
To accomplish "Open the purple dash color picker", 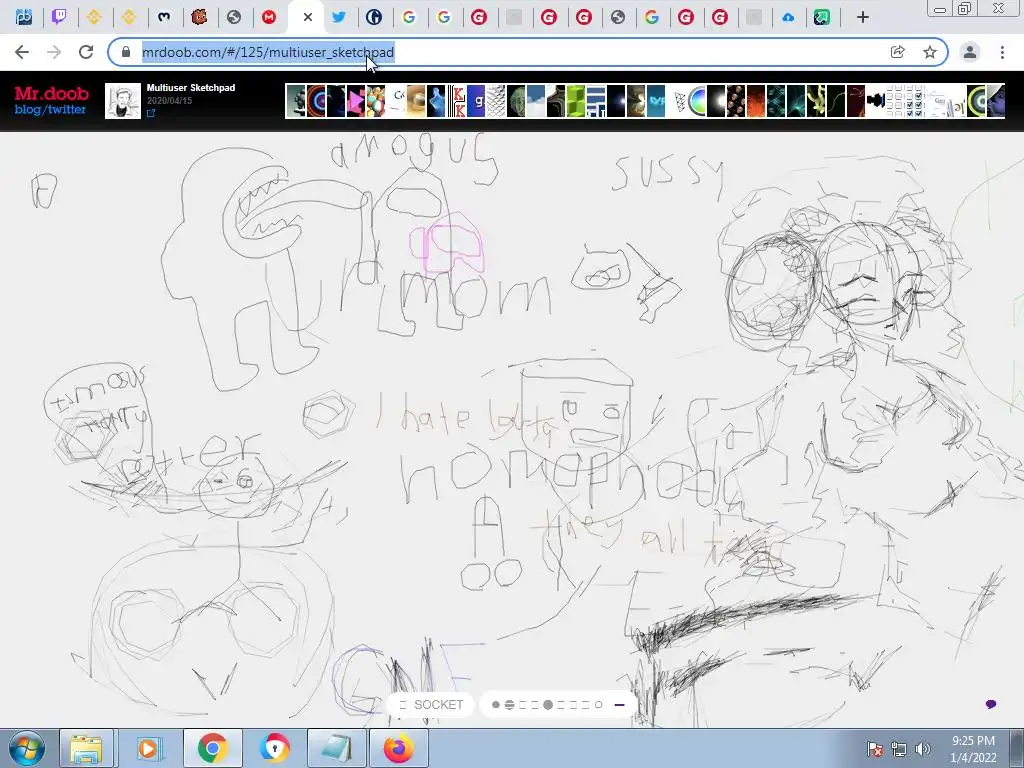I will click(619, 705).
